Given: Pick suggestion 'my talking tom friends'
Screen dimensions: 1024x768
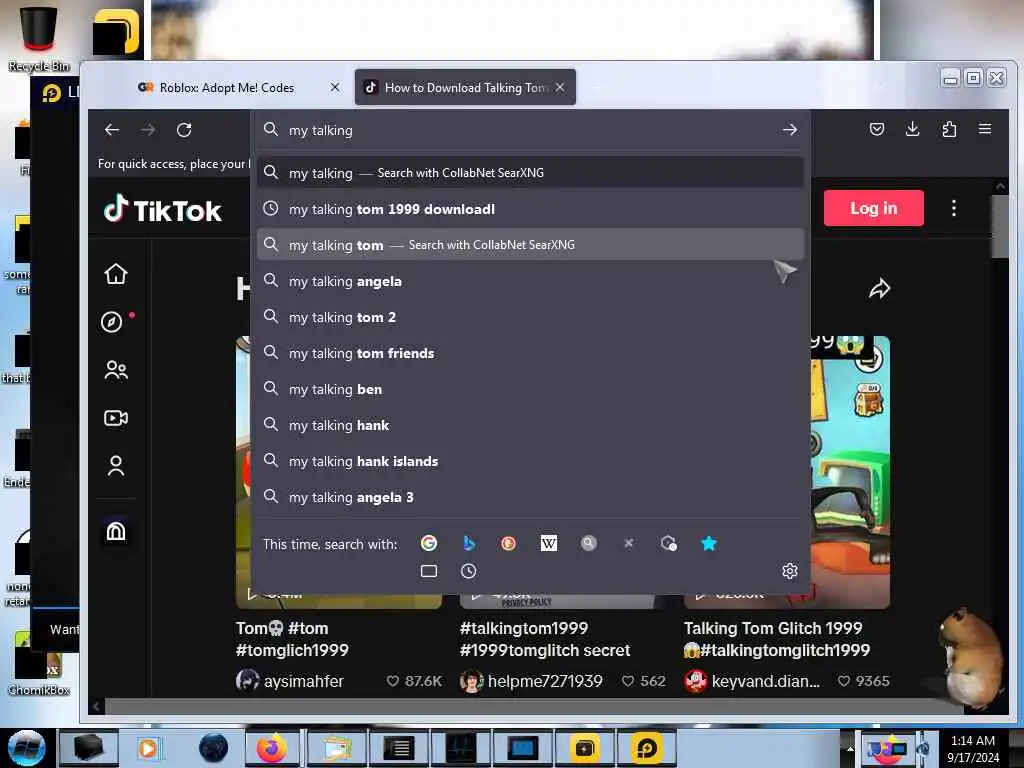Looking at the screenshot, I should pos(530,353).
